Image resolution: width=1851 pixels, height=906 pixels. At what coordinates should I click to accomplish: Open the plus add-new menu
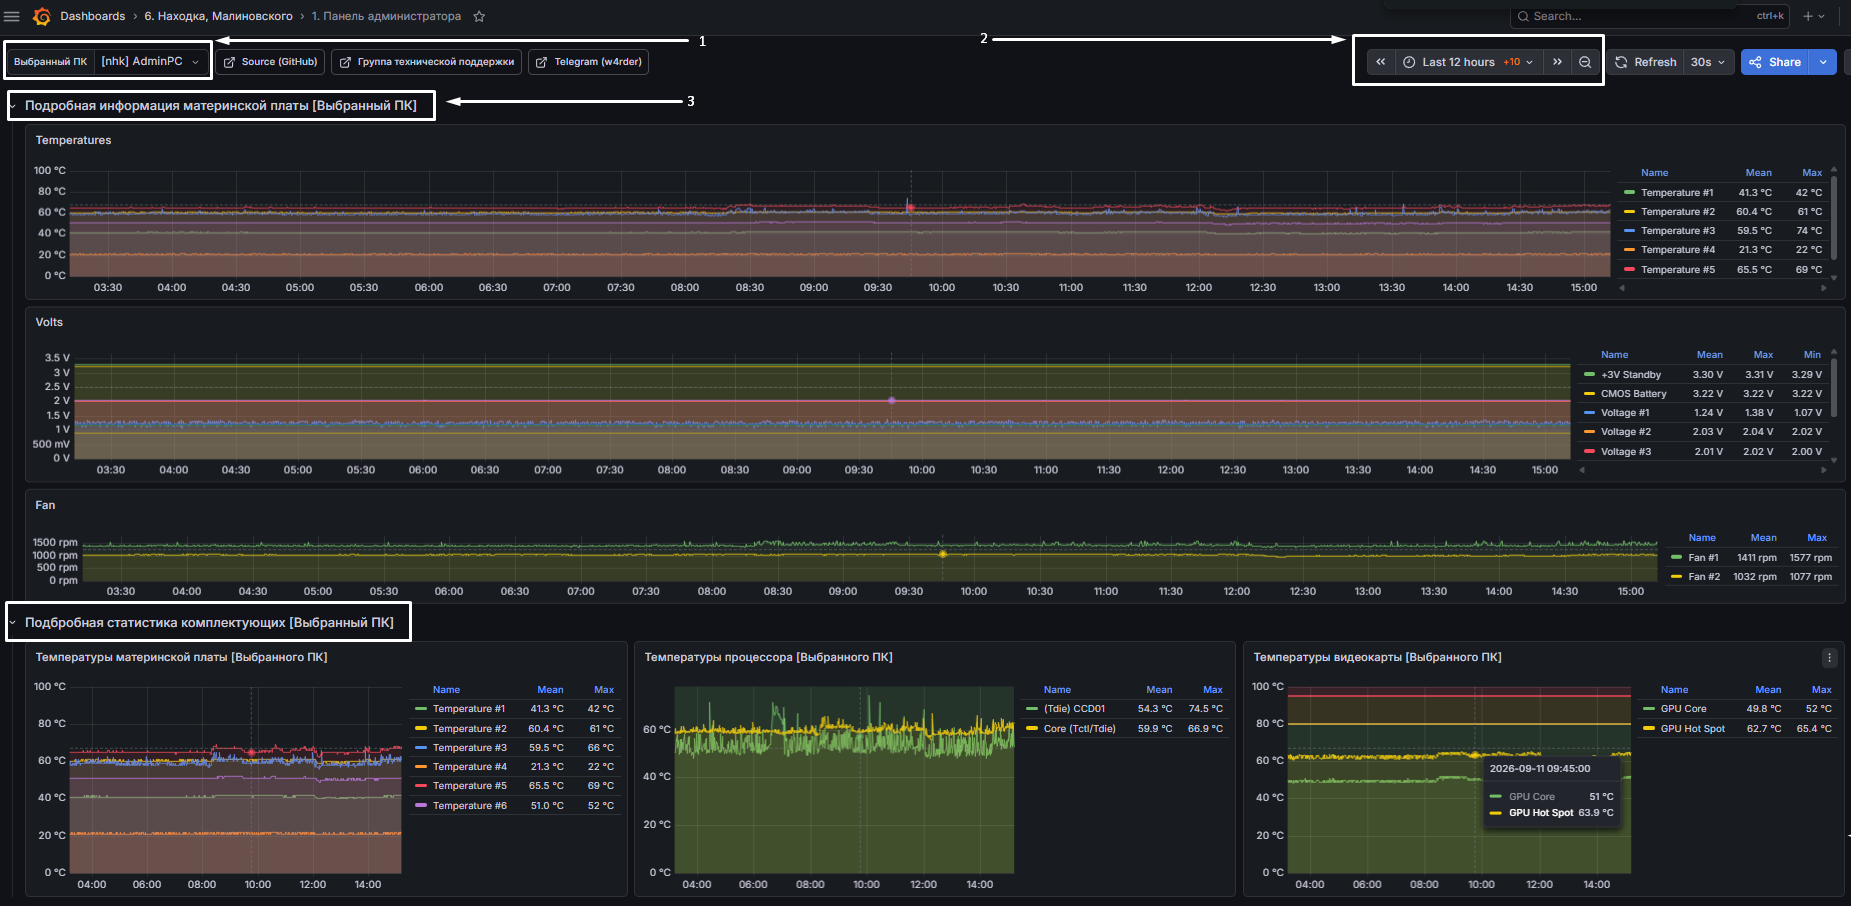(x=1814, y=16)
